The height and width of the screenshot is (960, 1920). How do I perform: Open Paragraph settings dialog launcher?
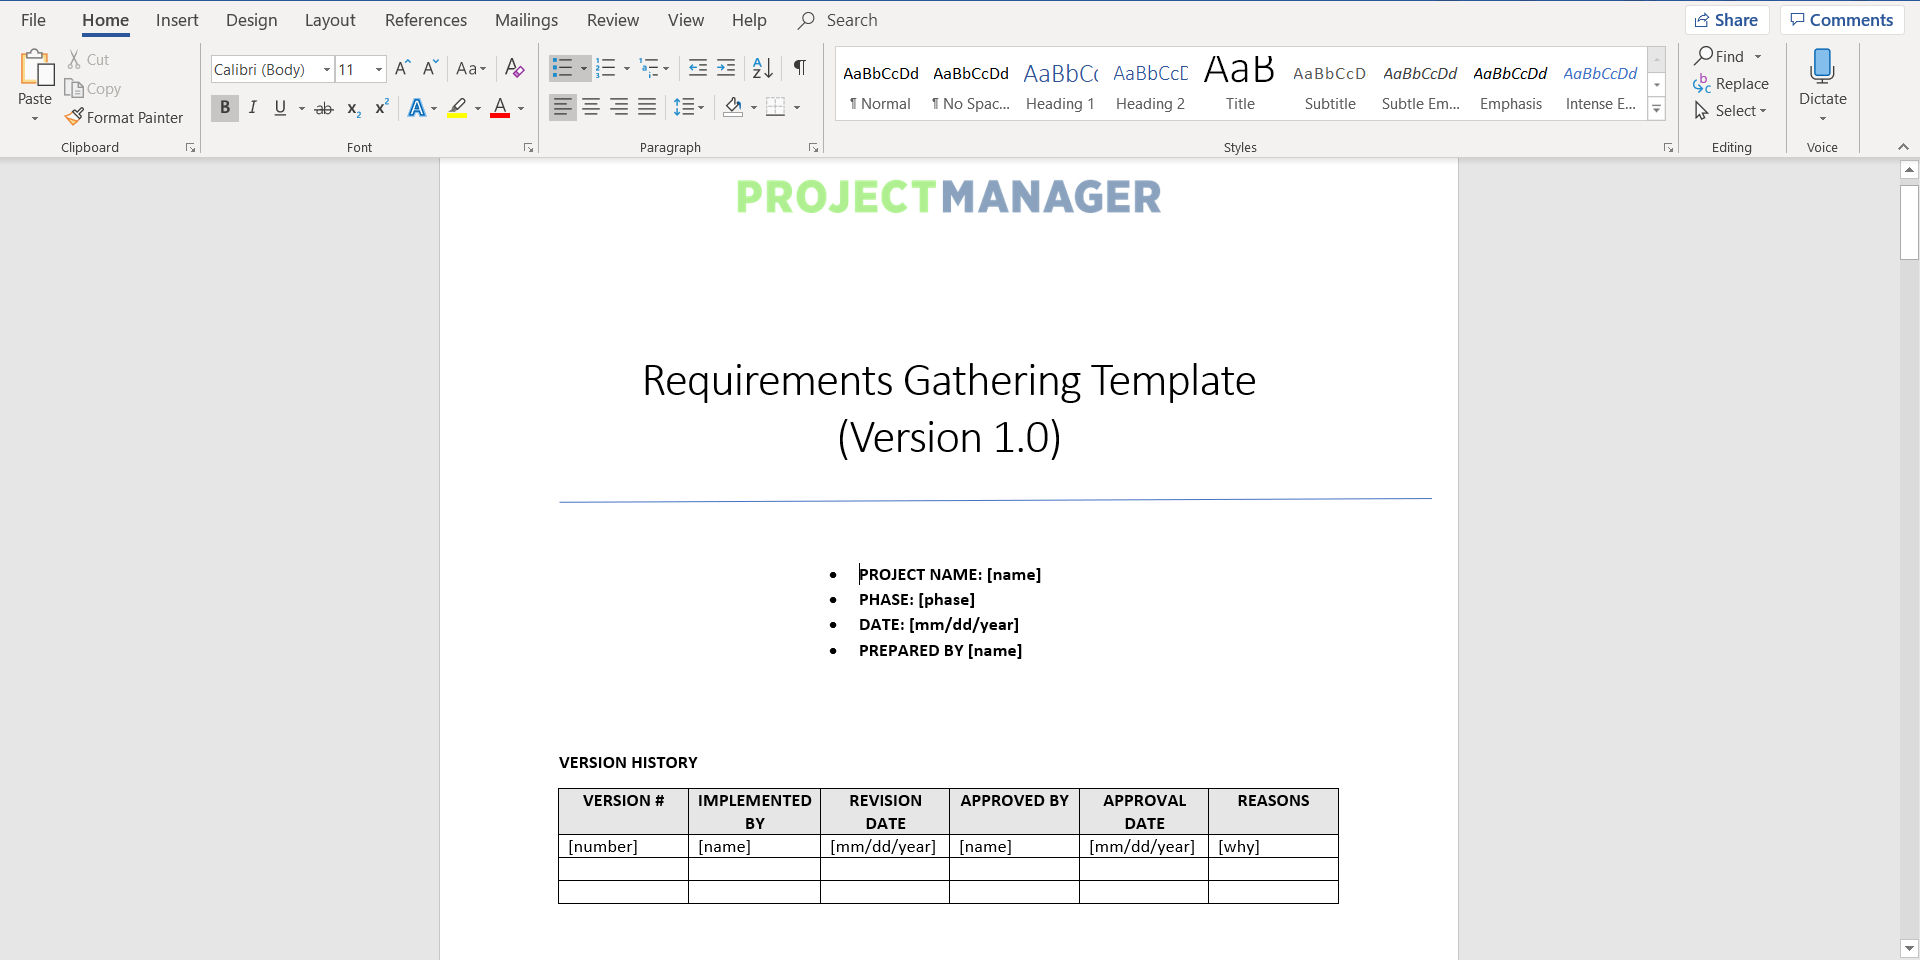click(814, 147)
